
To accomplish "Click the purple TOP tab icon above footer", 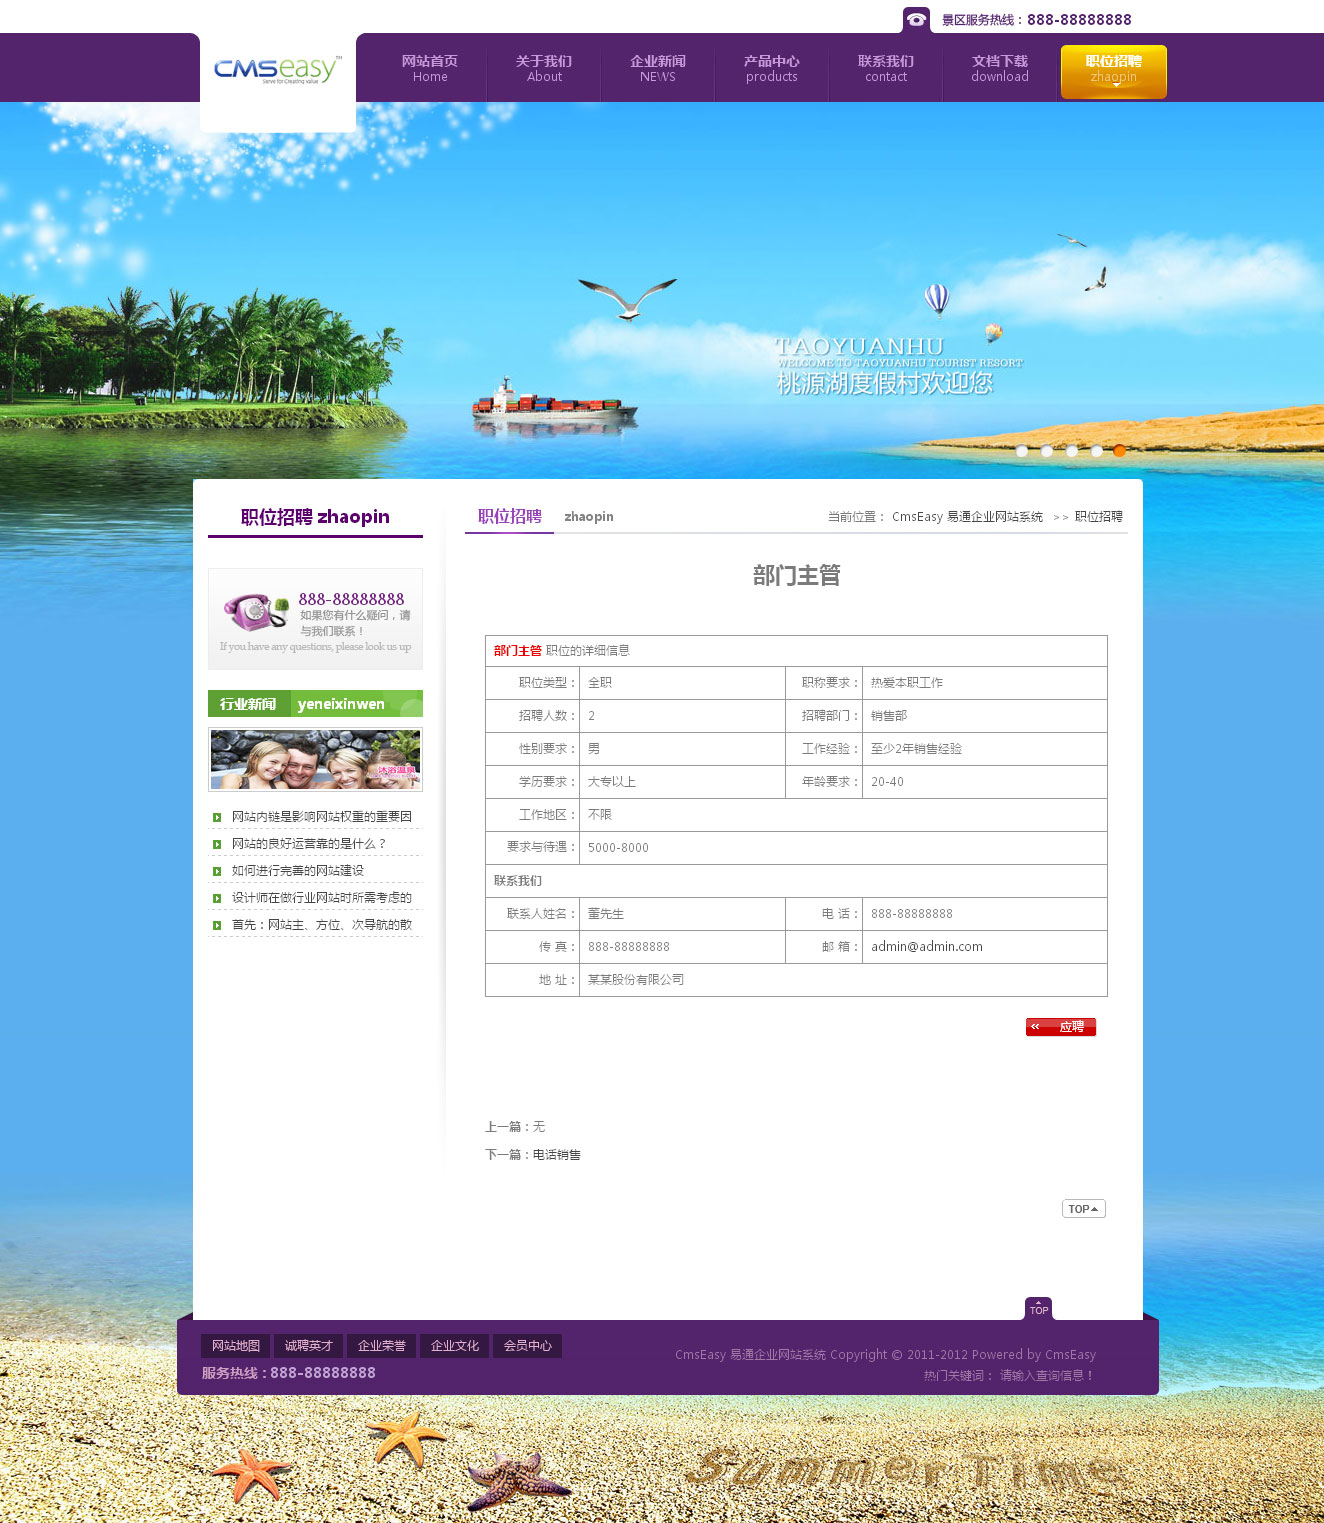I will click(1038, 1309).
